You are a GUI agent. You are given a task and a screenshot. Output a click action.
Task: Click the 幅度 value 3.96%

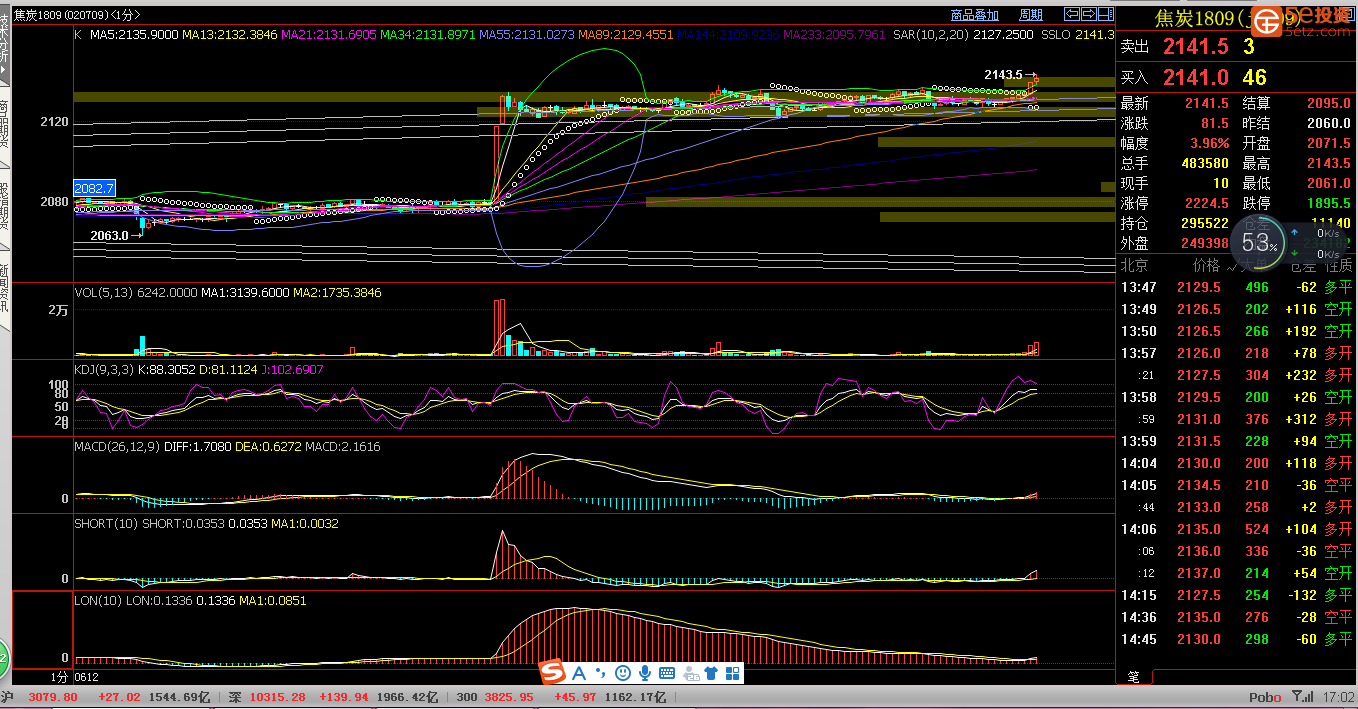tap(1209, 143)
